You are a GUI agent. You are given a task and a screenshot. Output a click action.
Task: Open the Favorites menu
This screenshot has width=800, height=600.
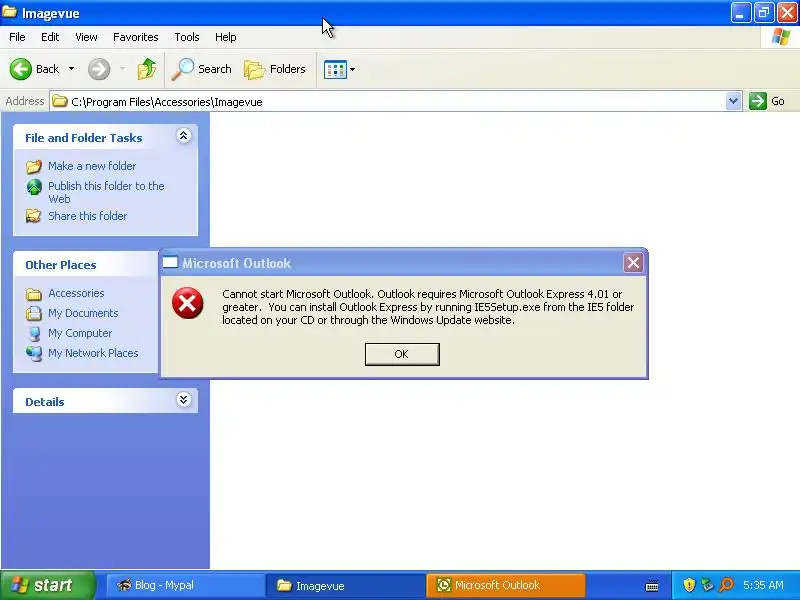(136, 37)
